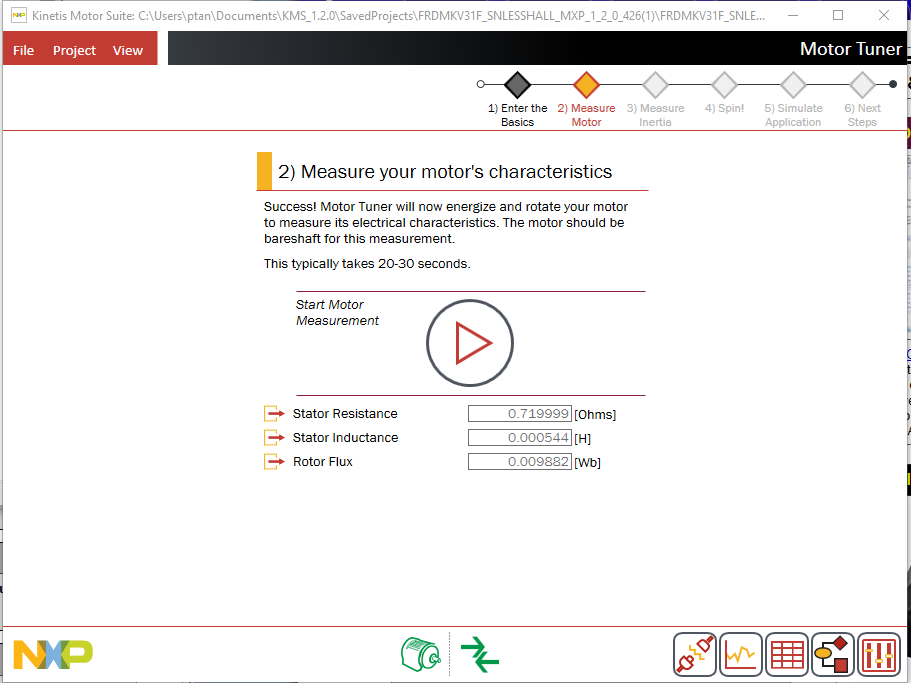The height and width of the screenshot is (683, 911).
Task: Click the 'Stator Resistance' label text
Action: [345, 414]
